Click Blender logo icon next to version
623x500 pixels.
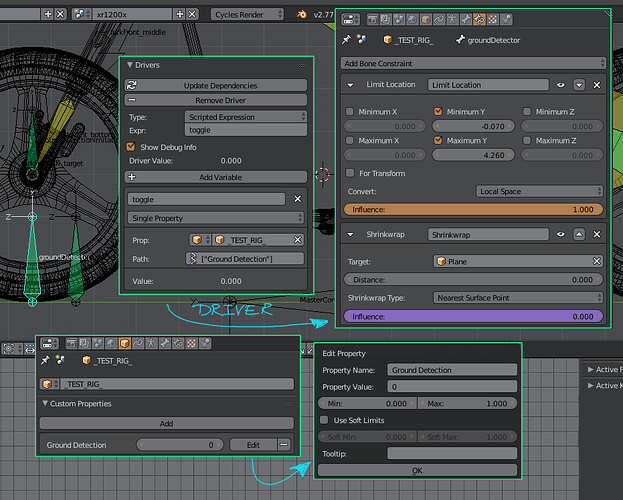click(x=302, y=14)
